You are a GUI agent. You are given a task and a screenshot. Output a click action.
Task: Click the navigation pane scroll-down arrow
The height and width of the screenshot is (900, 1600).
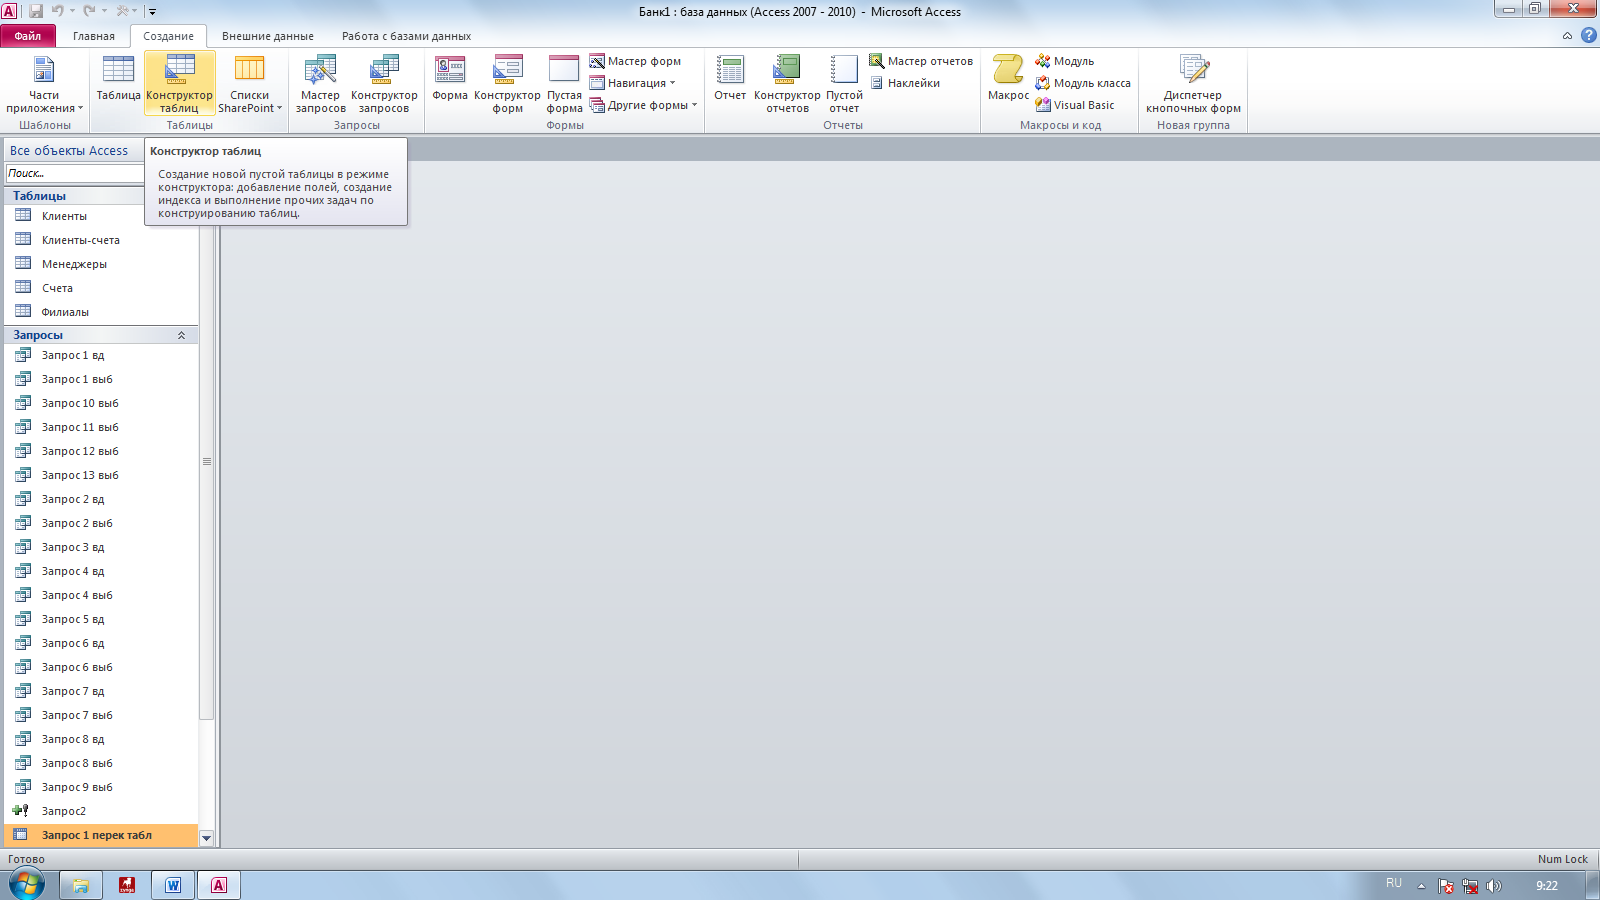coord(207,838)
